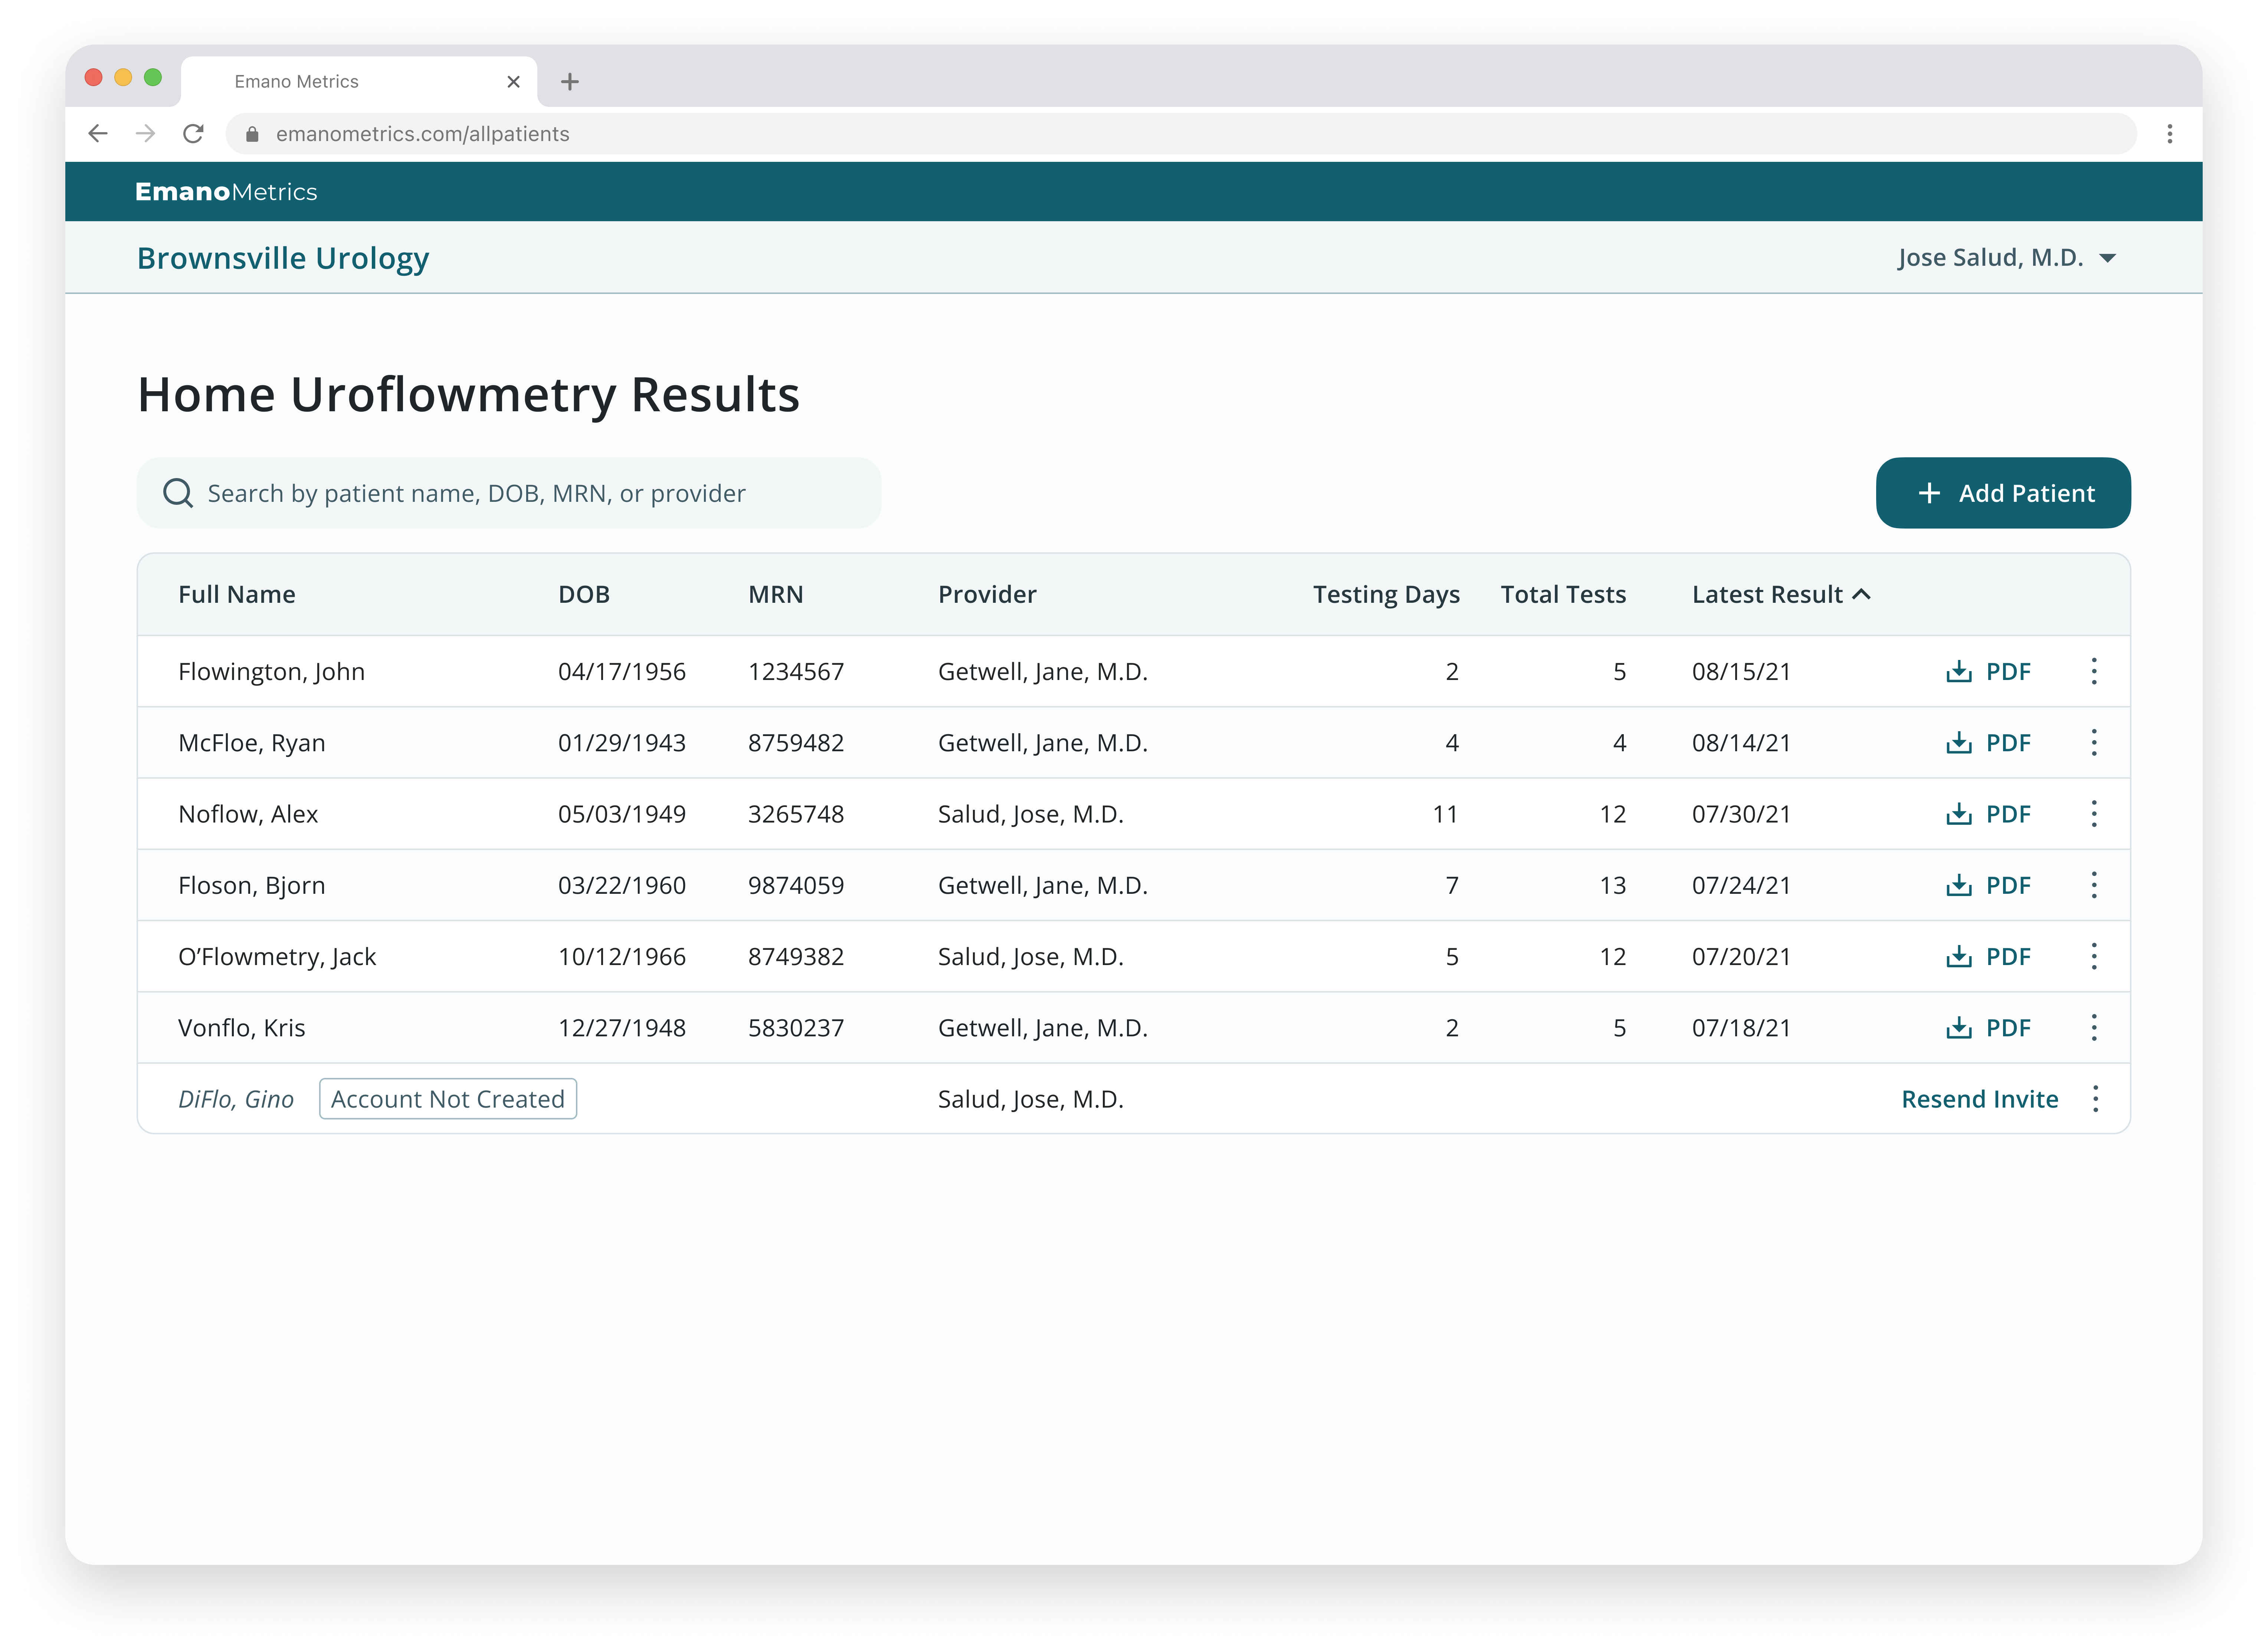Image resolution: width=2268 pixels, height=1651 pixels.
Task: Sort by Full Name column header
Action: coord(237,594)
